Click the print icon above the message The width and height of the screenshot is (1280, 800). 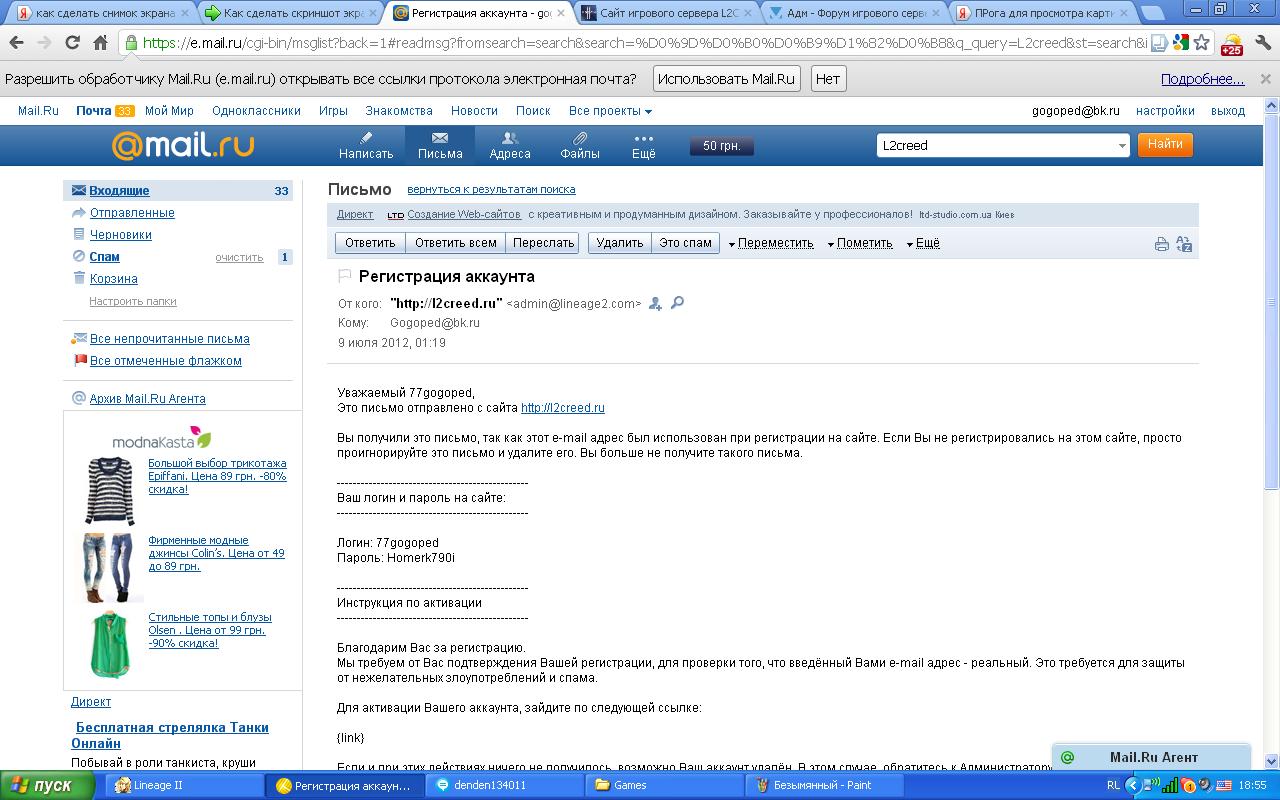click(x=1162, y=243)
